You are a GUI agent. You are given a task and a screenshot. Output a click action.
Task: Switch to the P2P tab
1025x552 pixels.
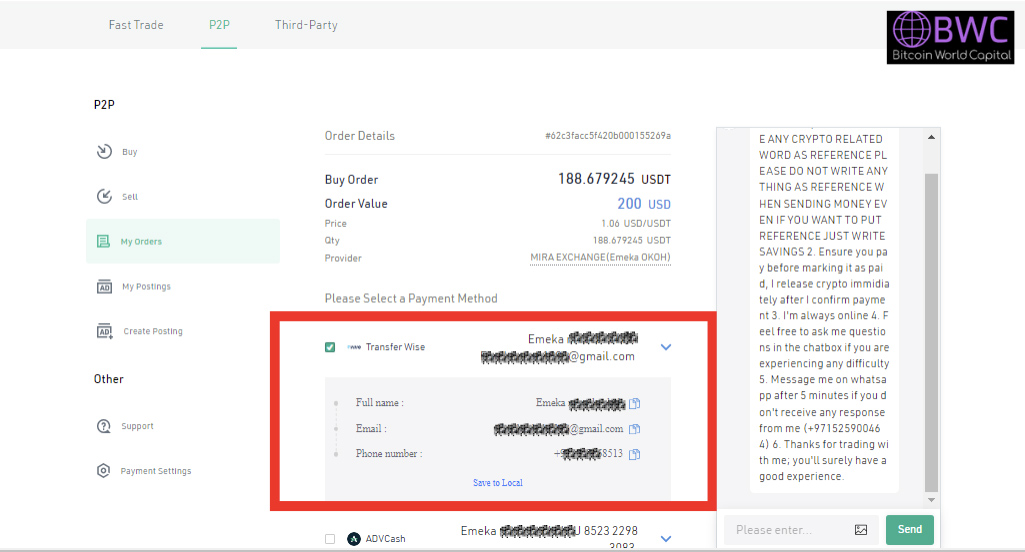click(219, 25)
